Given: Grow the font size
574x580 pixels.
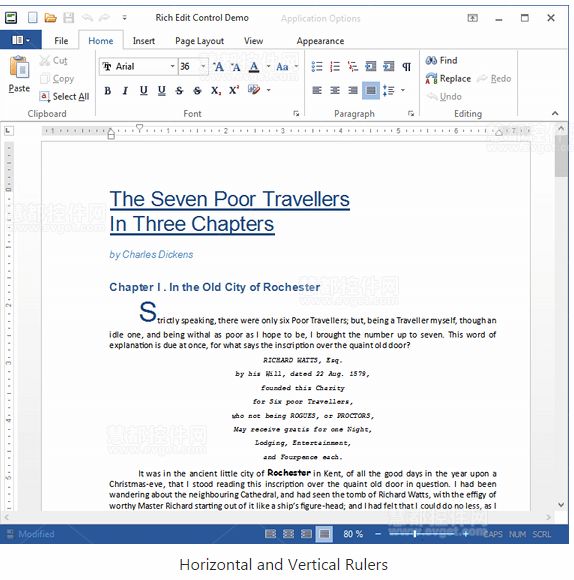Looking at the screenshot, I should (218, 67).
